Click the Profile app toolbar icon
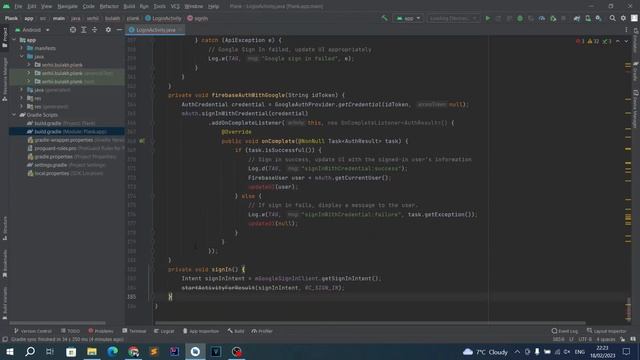The width and height of the screenshot is (640, 360). click(542, 18)
